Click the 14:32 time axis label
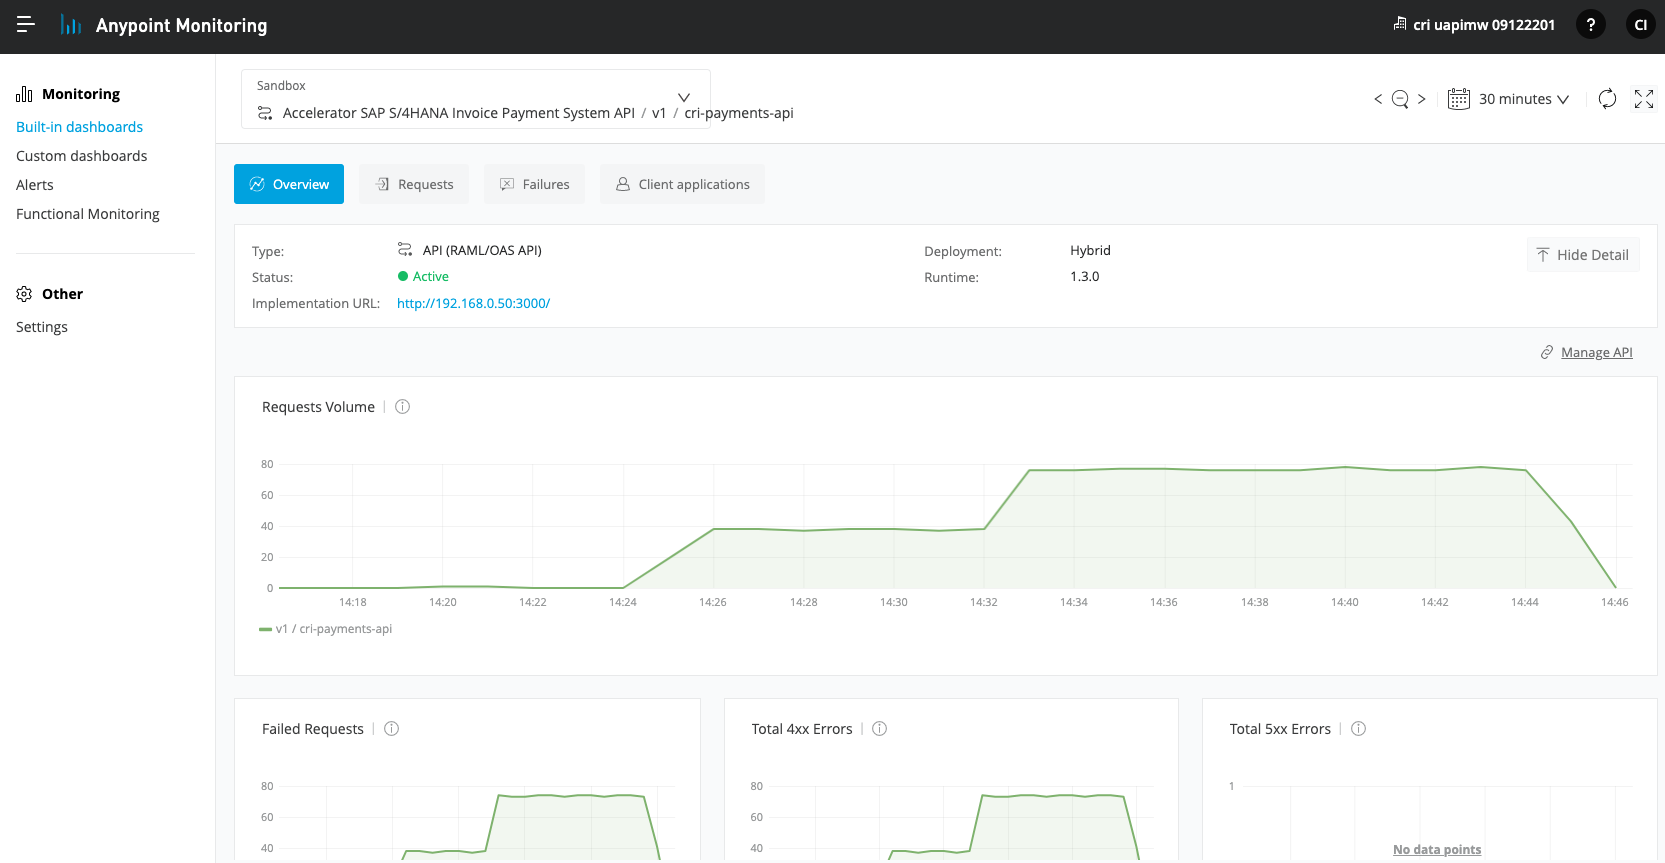This screenshot has width=1665, height=863. (984, 602)
